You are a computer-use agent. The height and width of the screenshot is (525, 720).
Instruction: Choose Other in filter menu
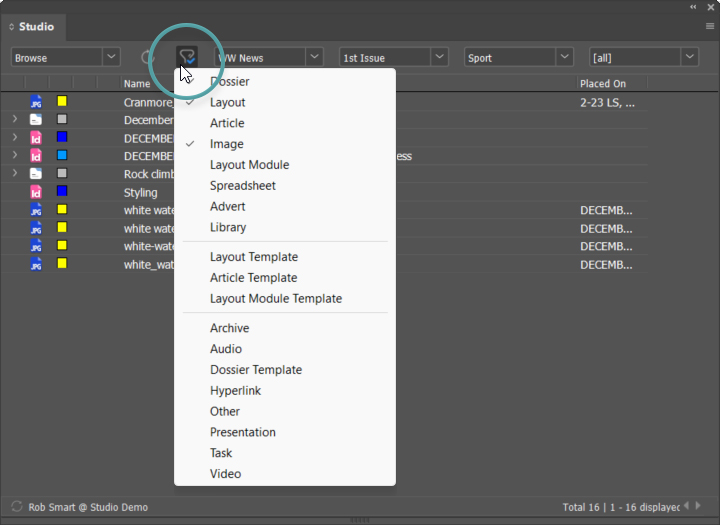point(285,411)
